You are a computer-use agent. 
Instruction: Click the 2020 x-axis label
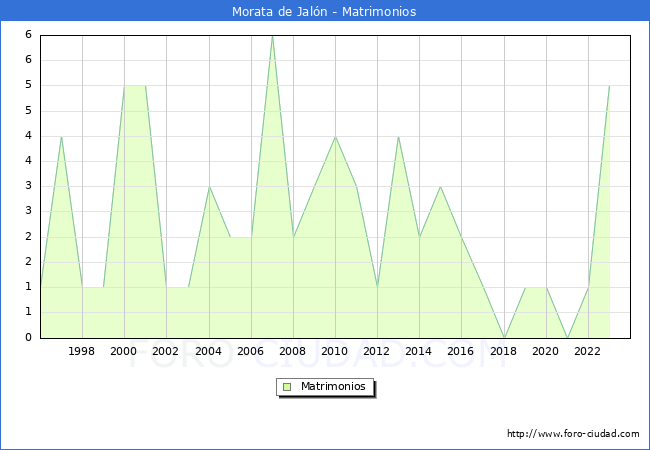coord(545,351)
